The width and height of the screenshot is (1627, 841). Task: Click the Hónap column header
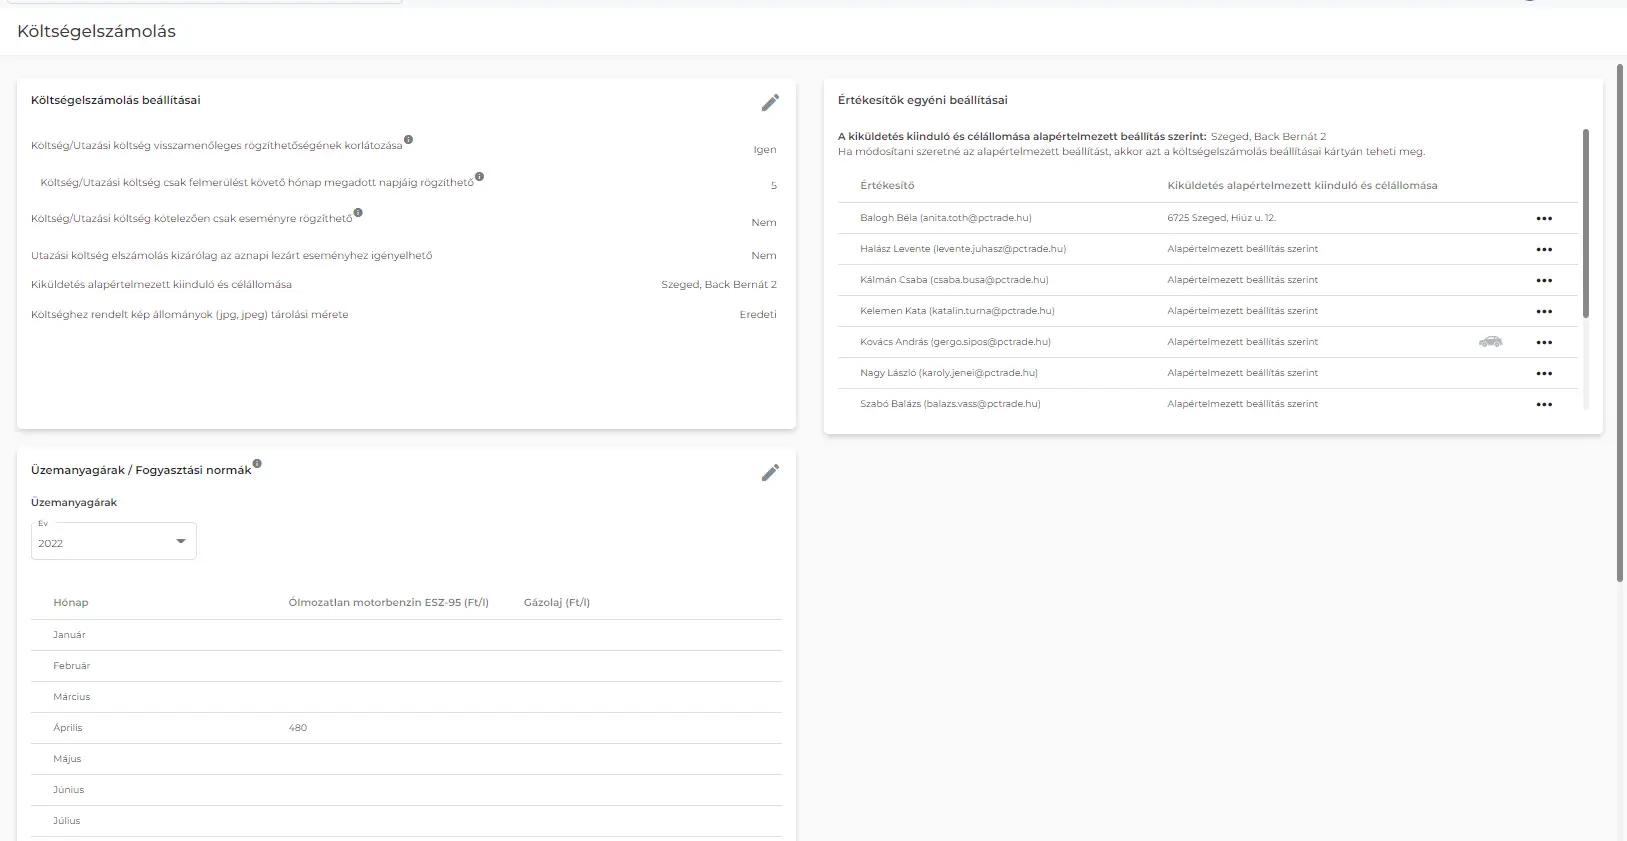pos(71,603)
